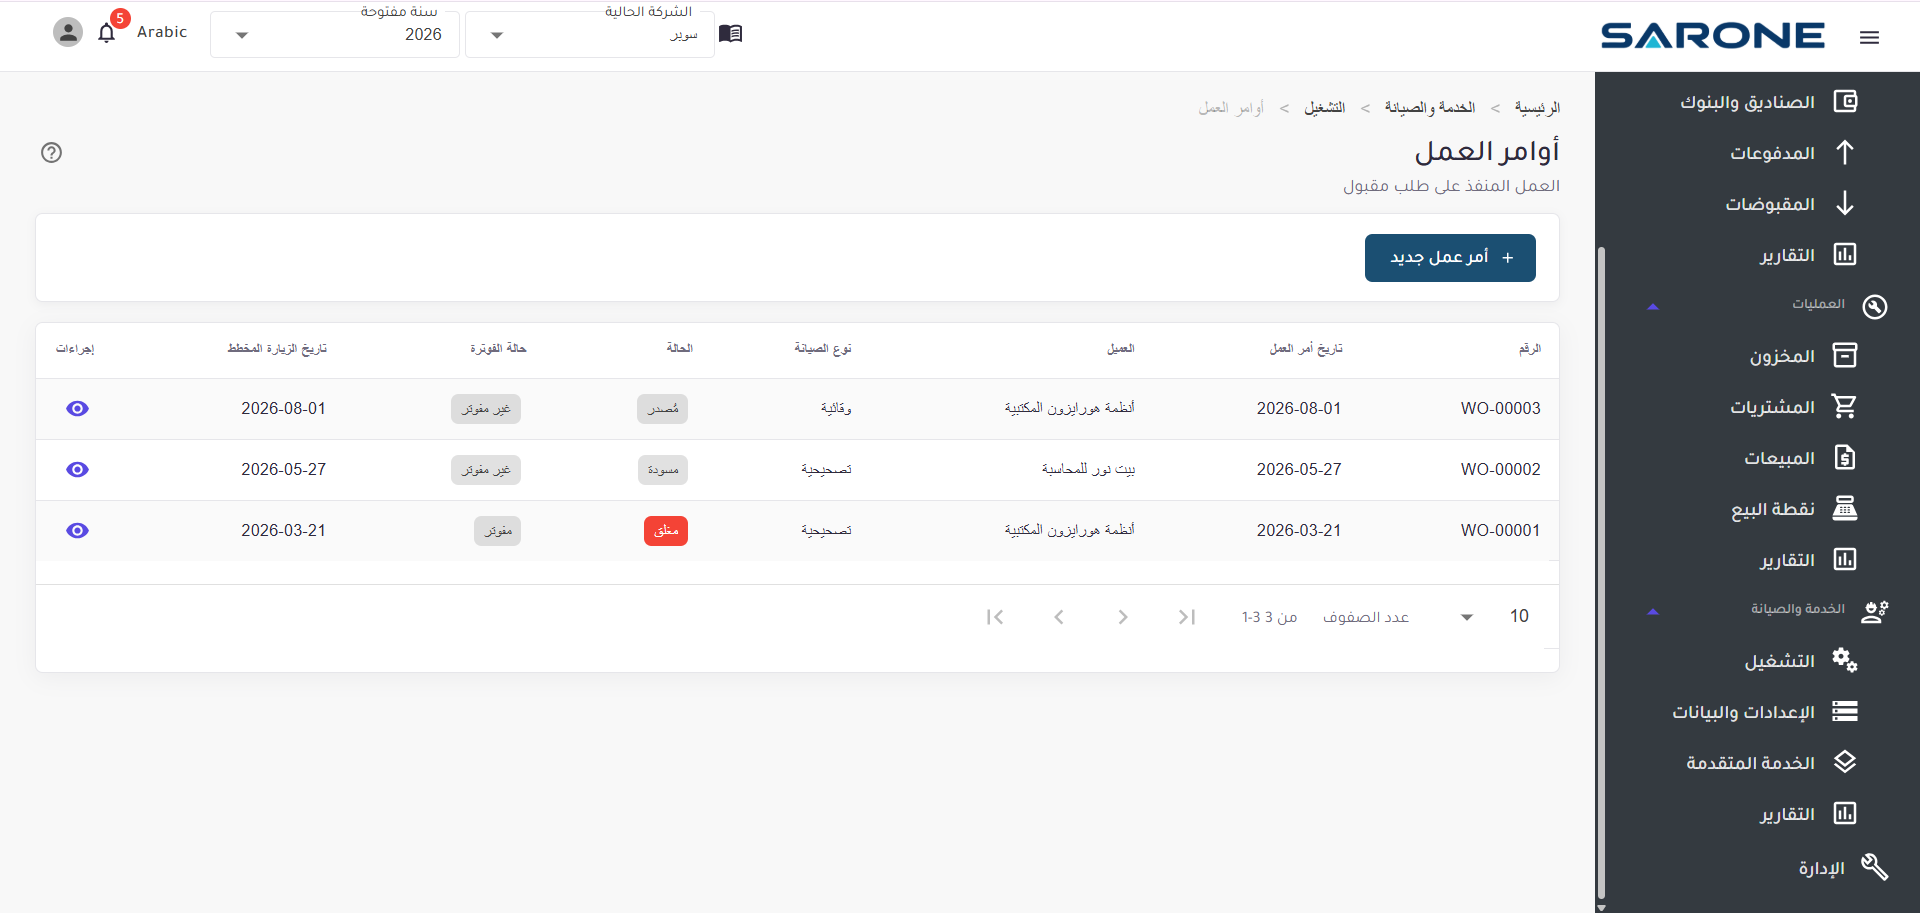This screenshot has height=913, width=1920.
Task: Click the sidebar vertical scrollbar
Action: point(1601,572)
